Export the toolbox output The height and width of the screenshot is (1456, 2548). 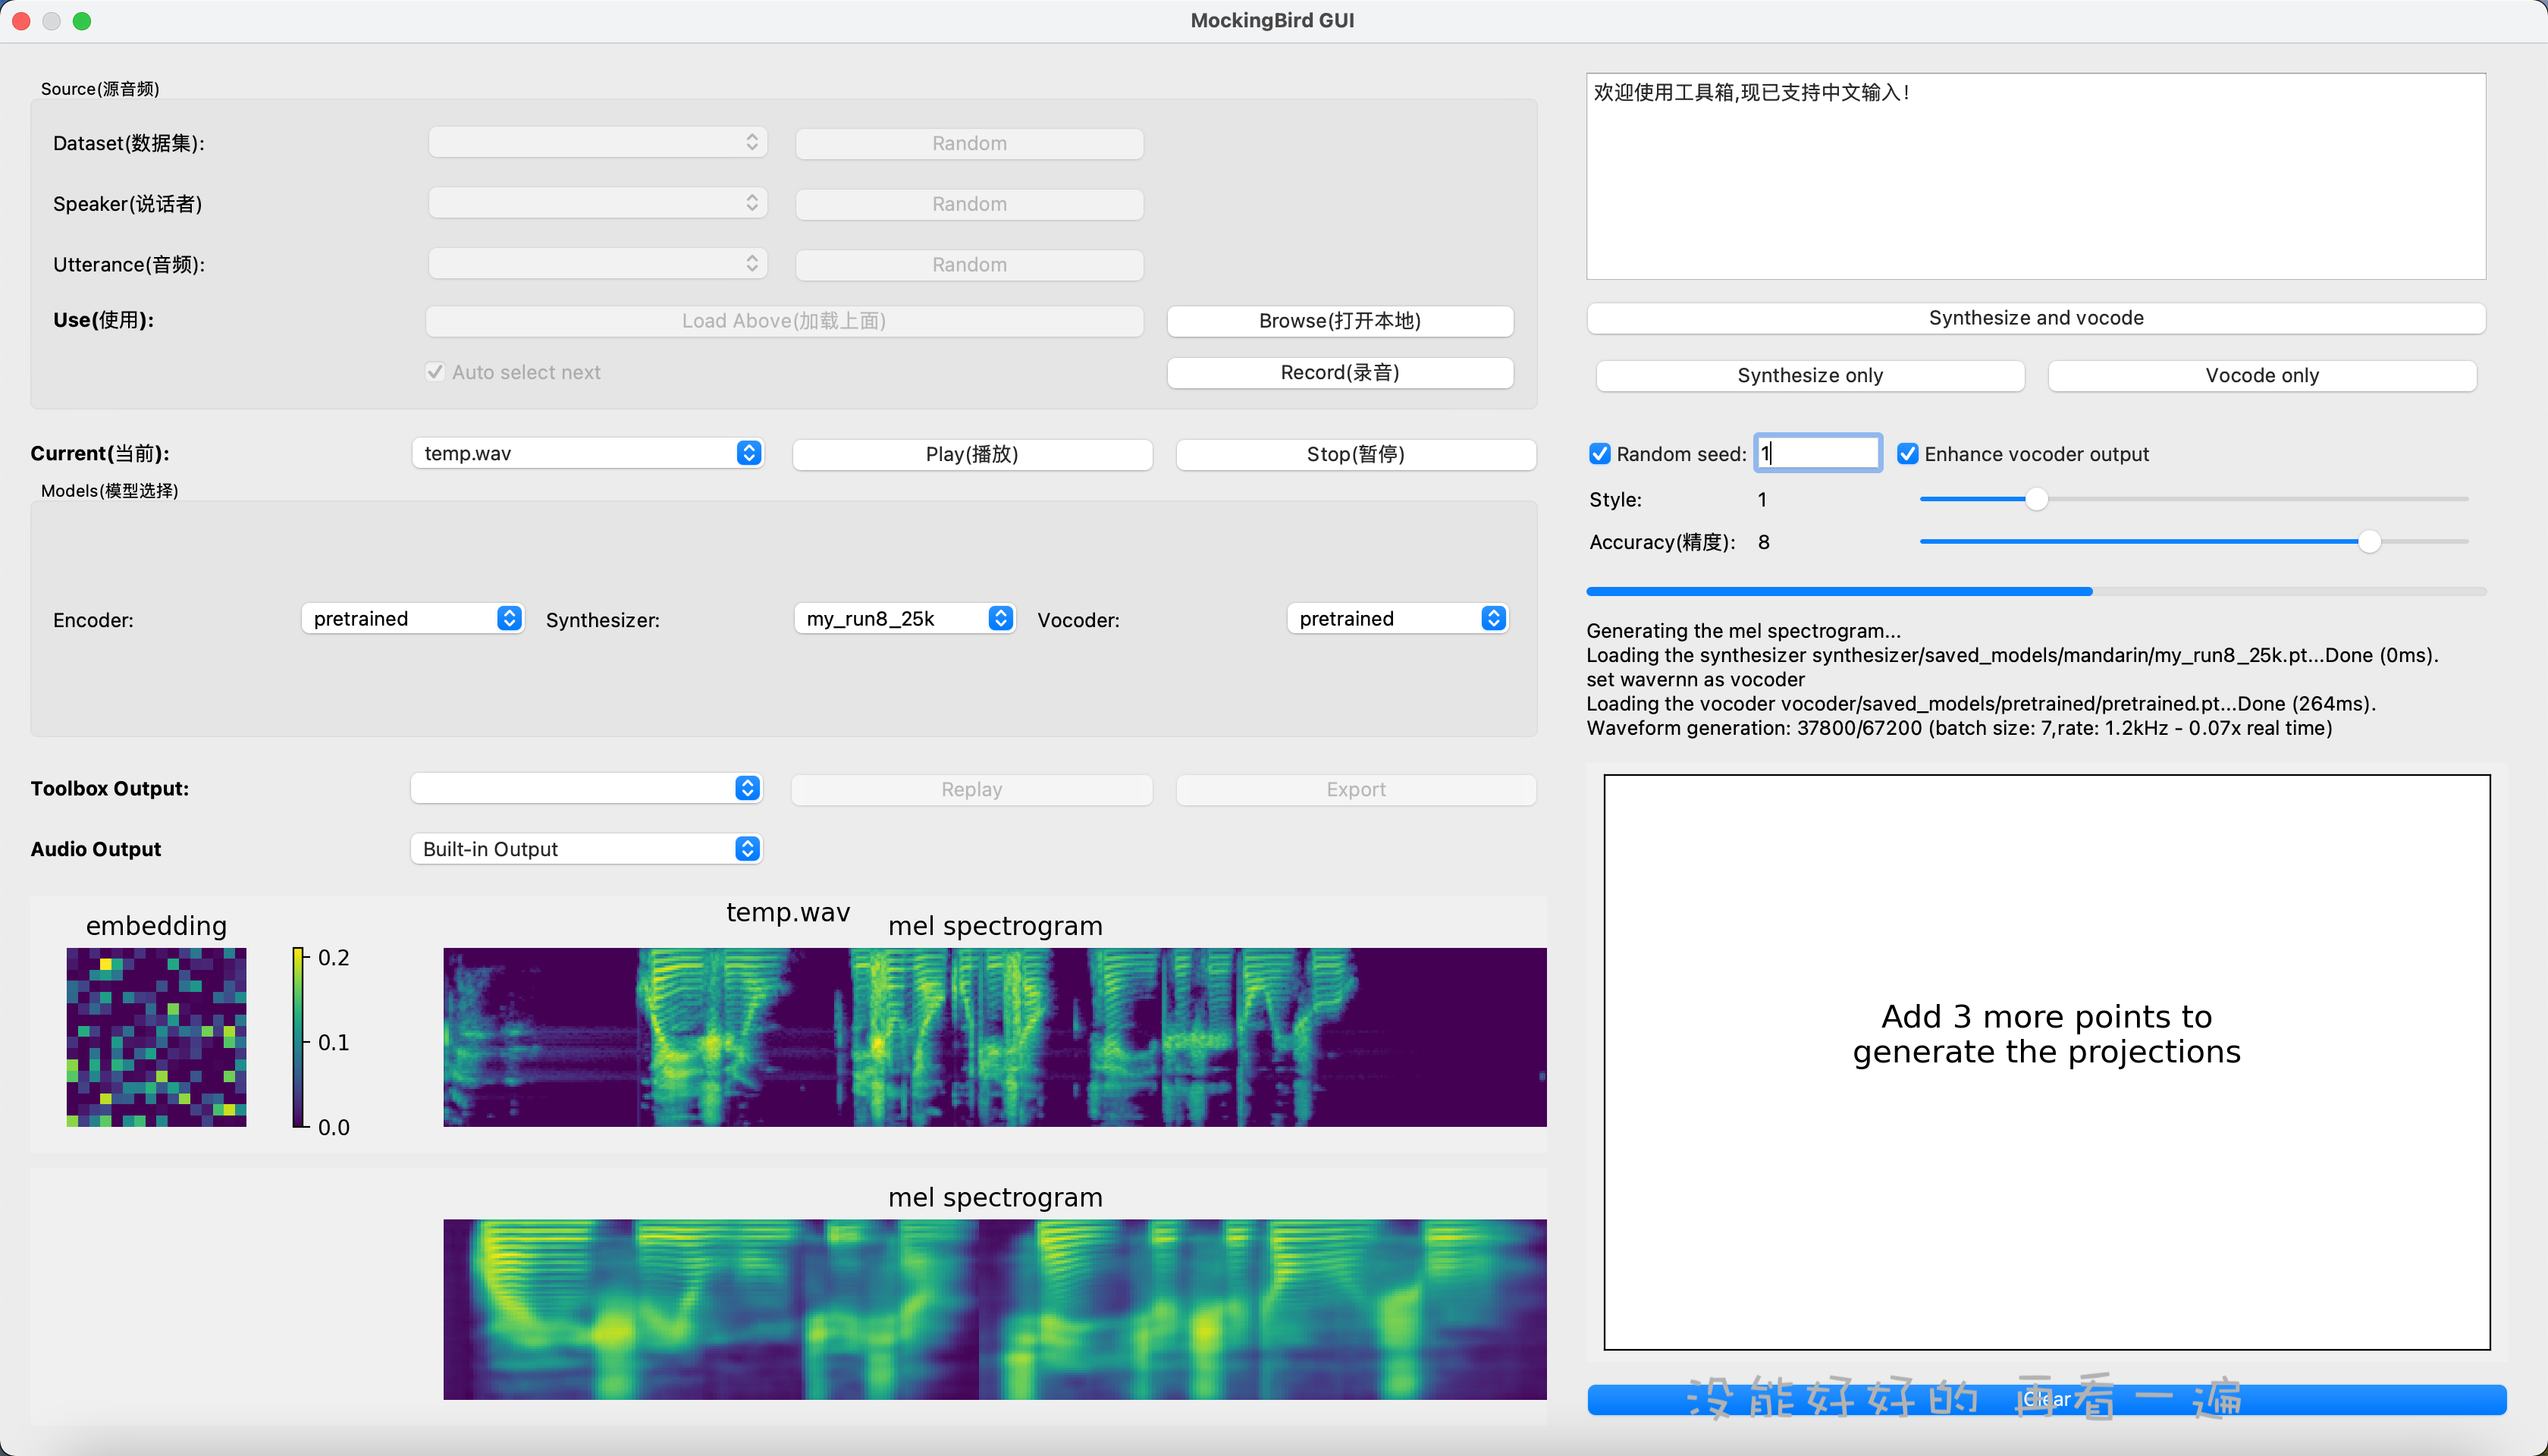click(x=1354, y=788)
